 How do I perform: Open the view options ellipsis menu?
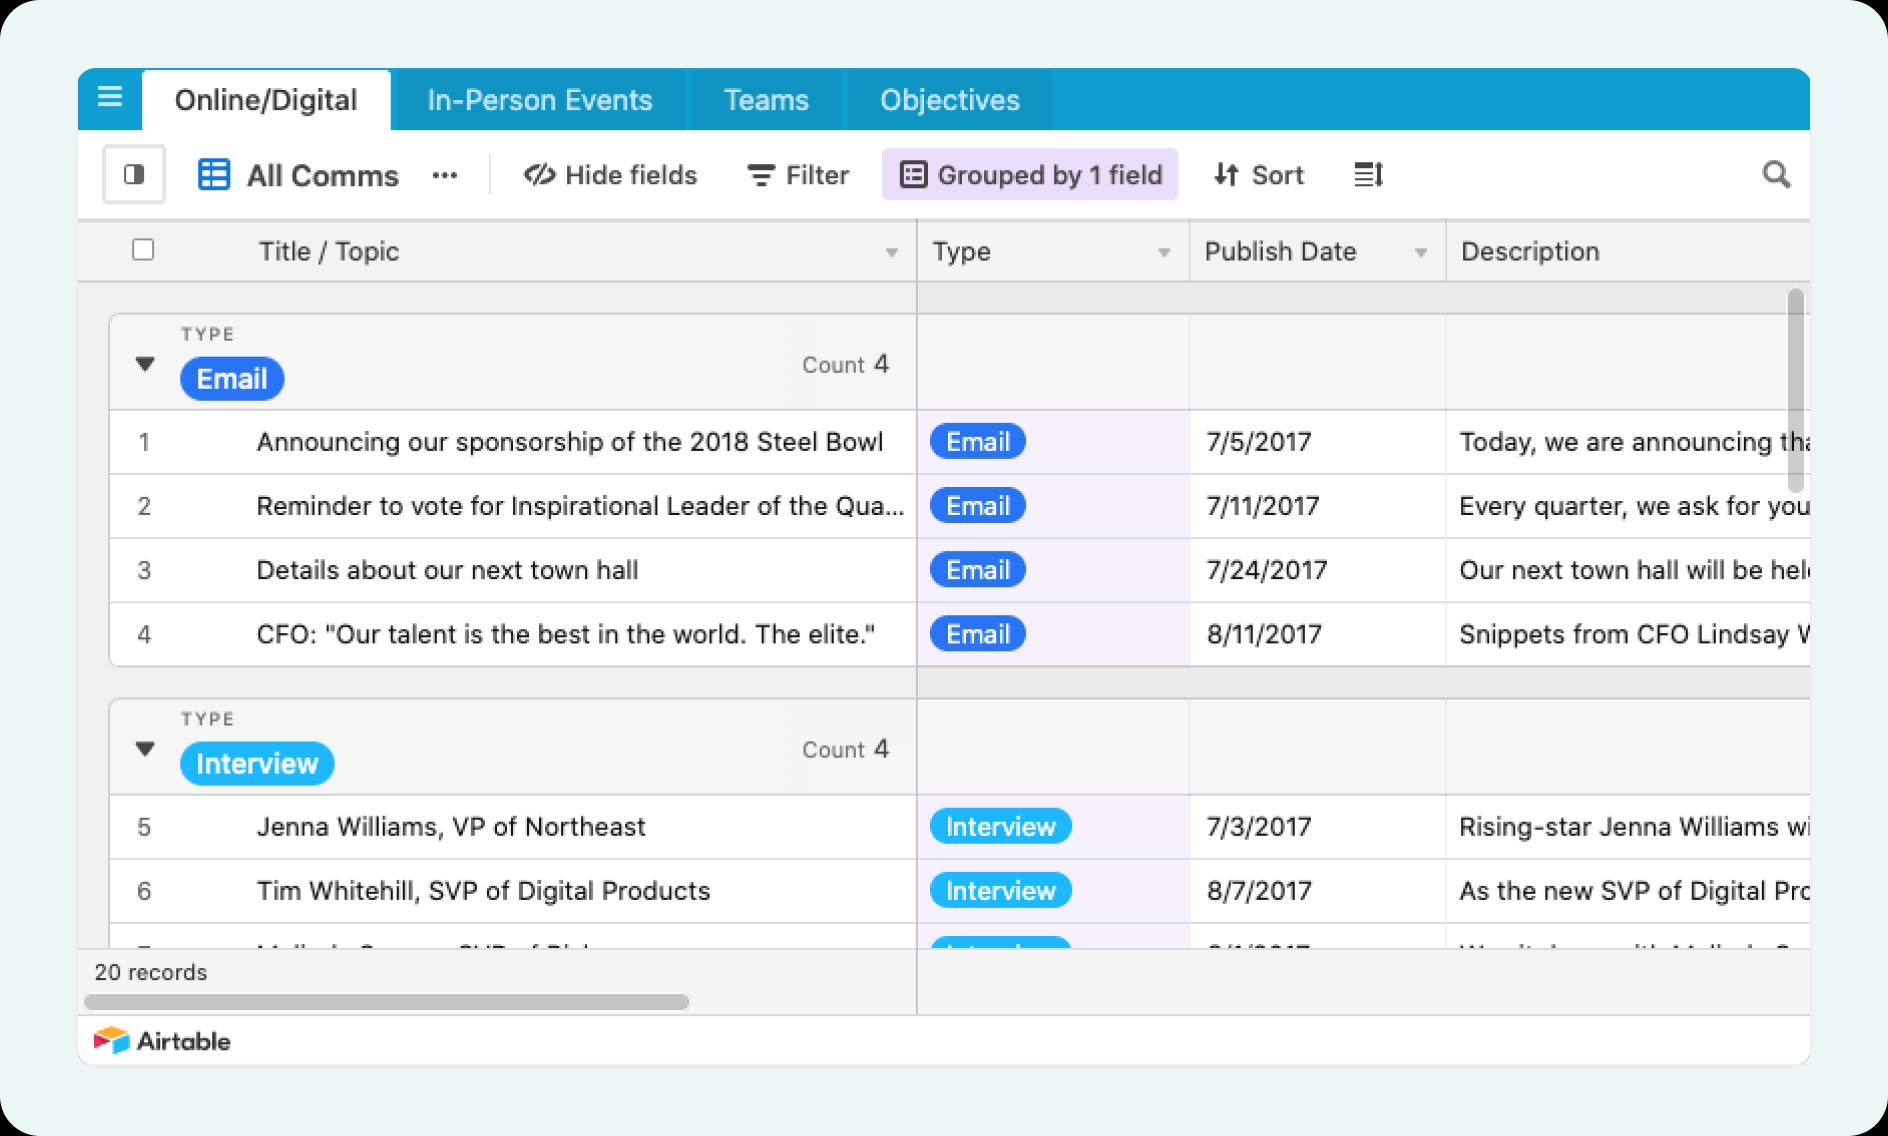click(445, 176)
